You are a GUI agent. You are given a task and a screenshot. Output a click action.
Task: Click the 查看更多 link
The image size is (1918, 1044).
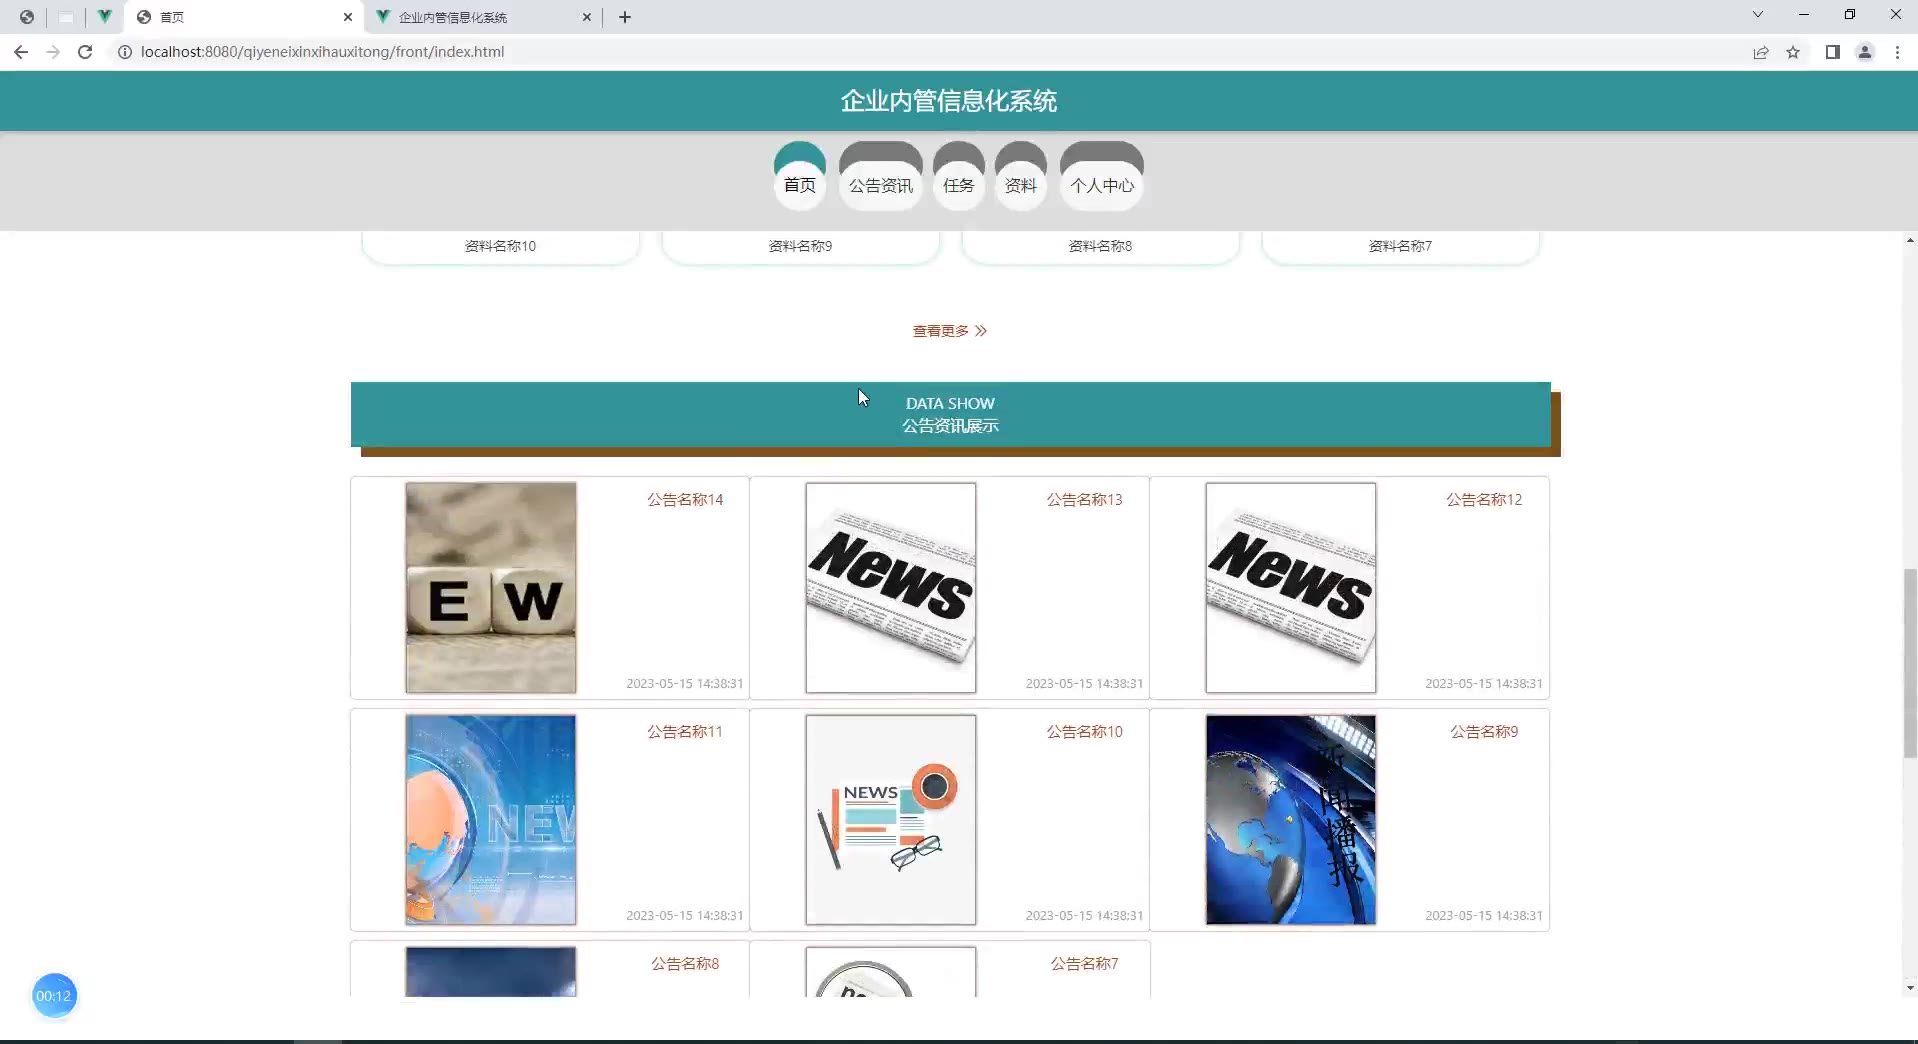click(x=949, y=331)
